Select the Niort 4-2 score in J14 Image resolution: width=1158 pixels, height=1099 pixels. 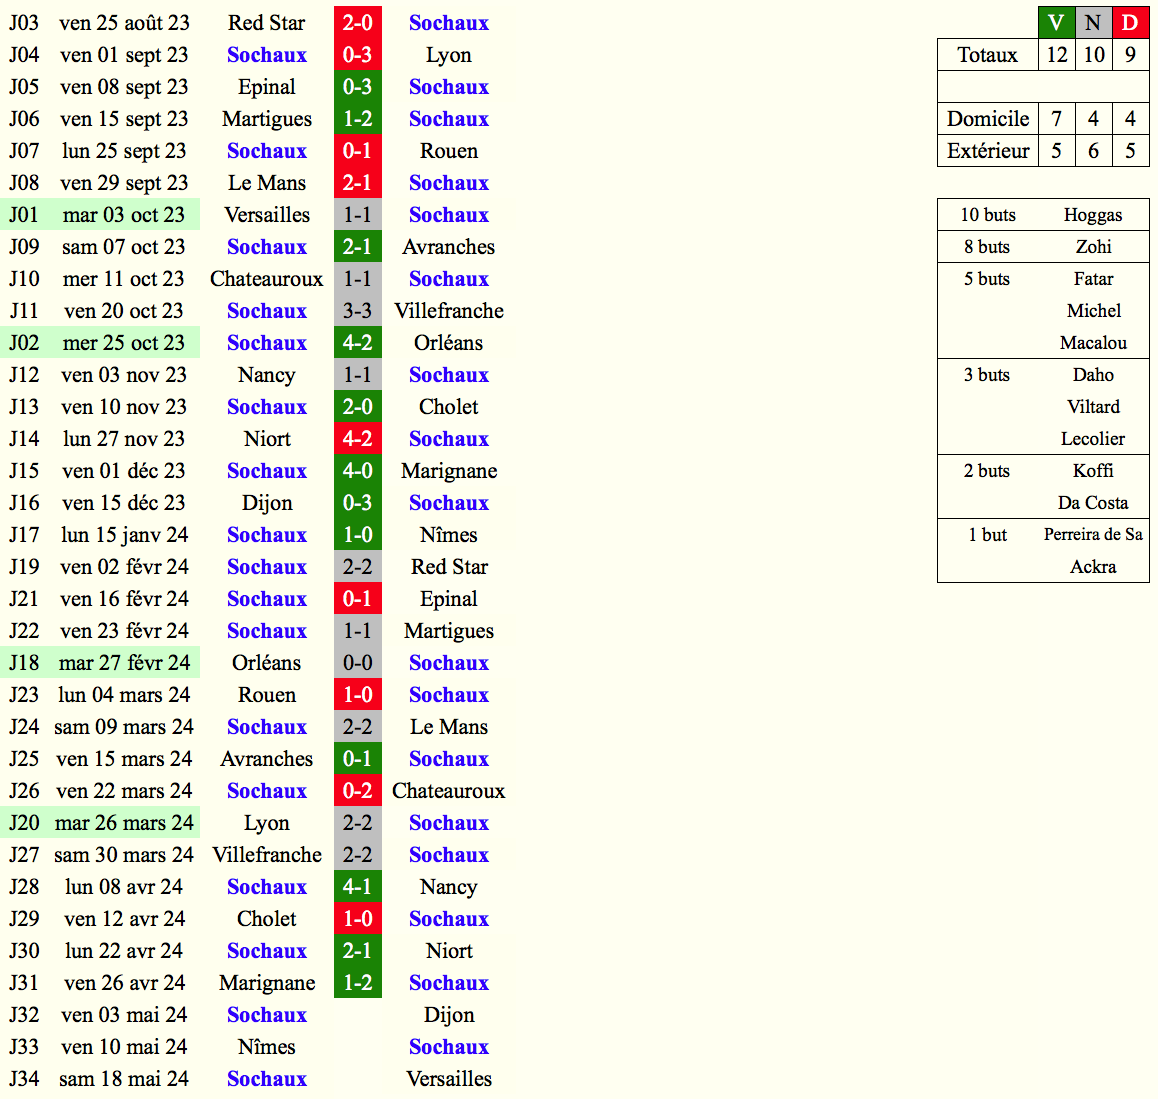pos(357,439)
